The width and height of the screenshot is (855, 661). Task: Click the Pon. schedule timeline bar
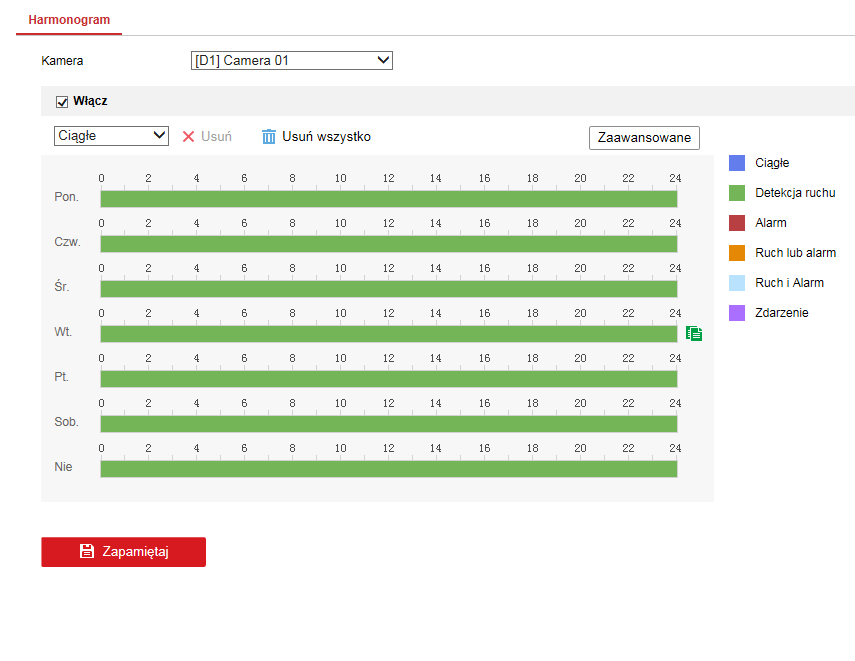(x=388, y=198)
